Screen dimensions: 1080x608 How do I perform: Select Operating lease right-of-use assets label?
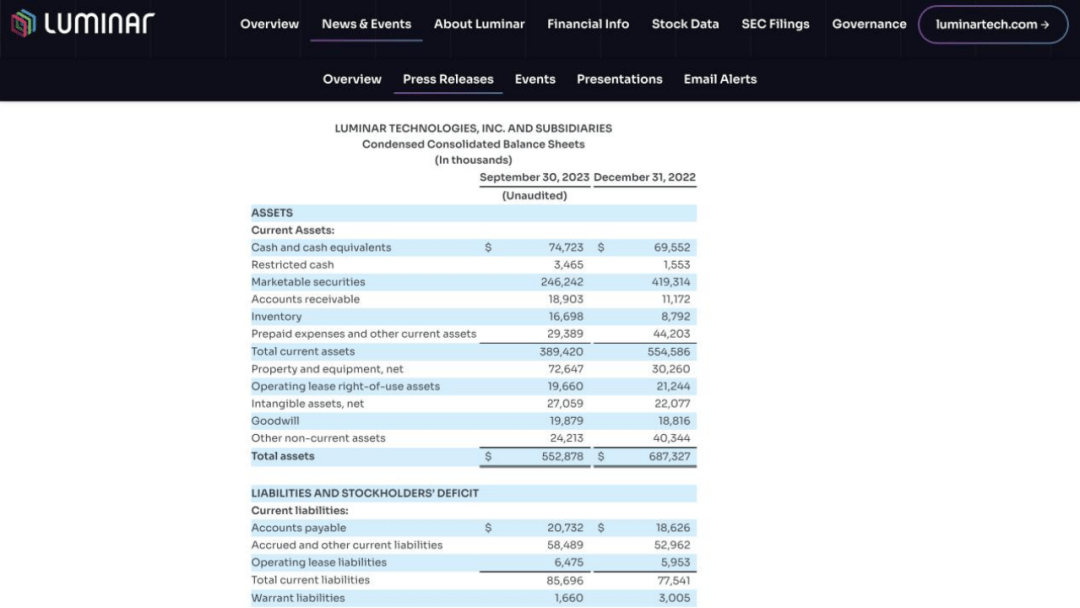click(x=345, y=386)
